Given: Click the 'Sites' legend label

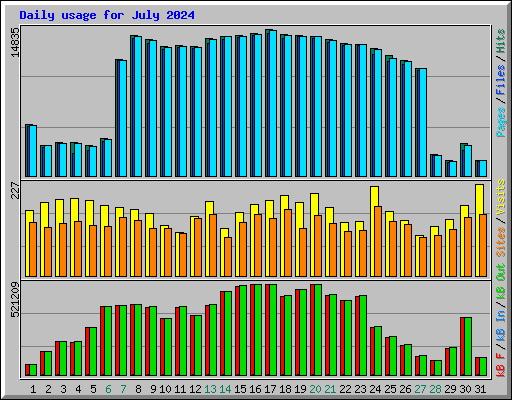Looking at the screenshot, I should 500,242.
